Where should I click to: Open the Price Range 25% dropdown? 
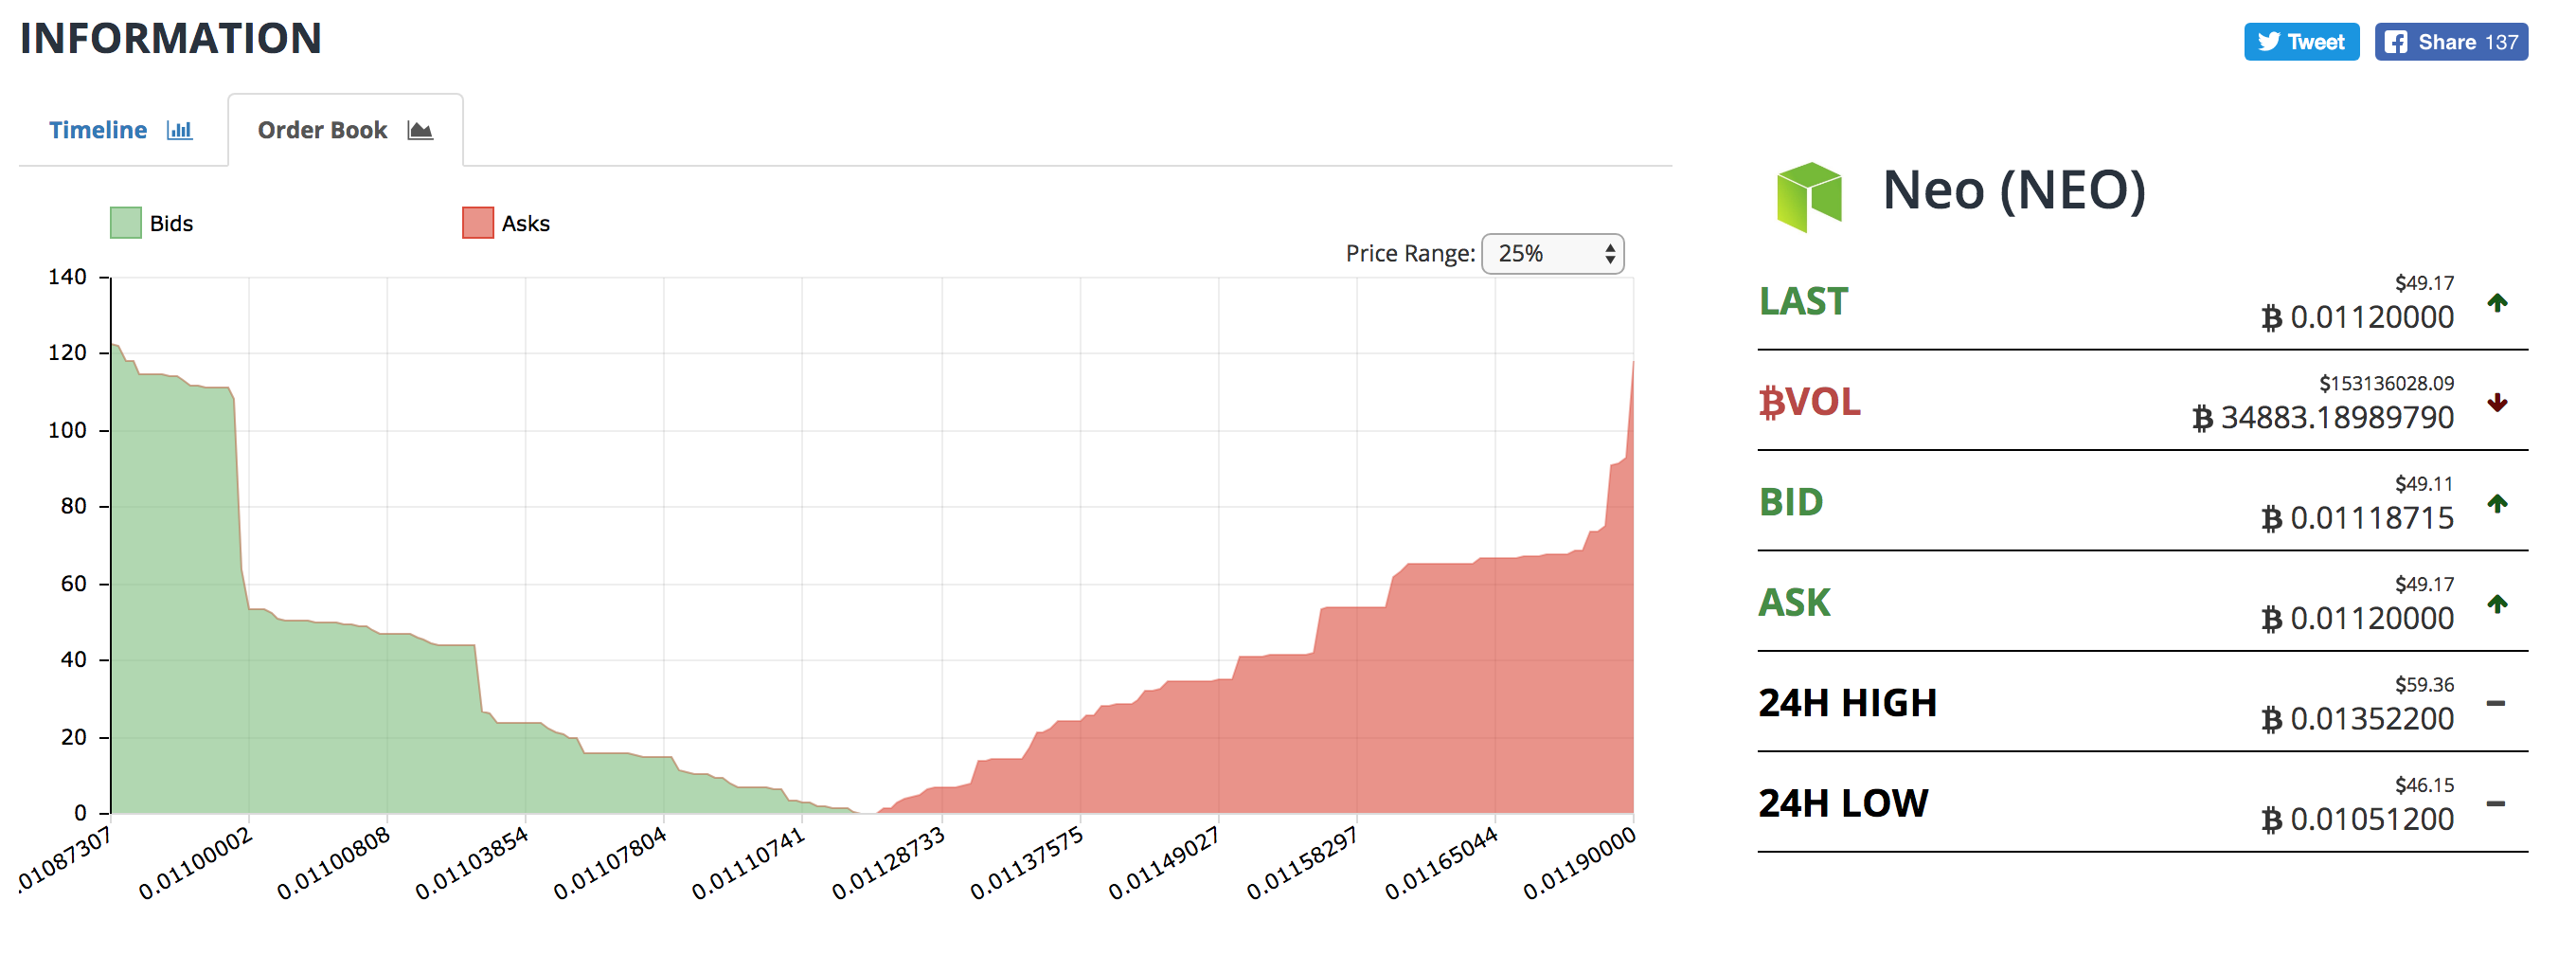pyautogui.click(x=1552, y=254)
